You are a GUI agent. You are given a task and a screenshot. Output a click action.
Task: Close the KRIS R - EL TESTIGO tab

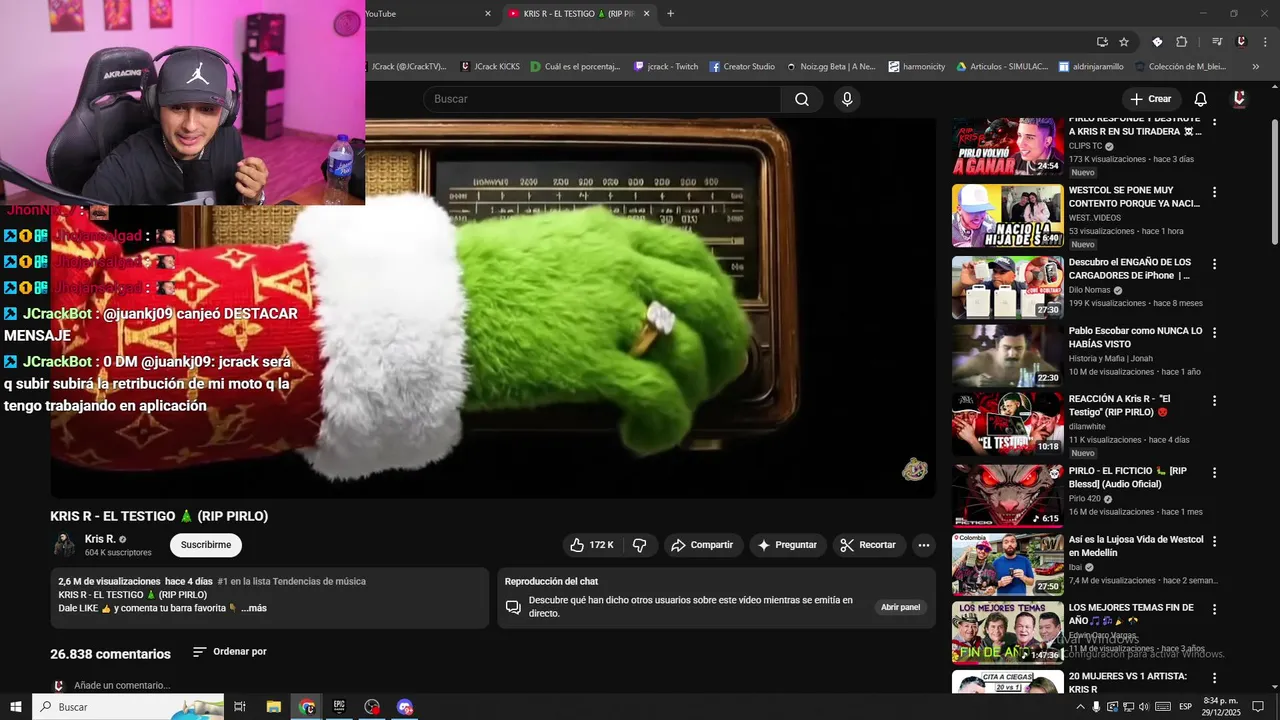(646, 14)
